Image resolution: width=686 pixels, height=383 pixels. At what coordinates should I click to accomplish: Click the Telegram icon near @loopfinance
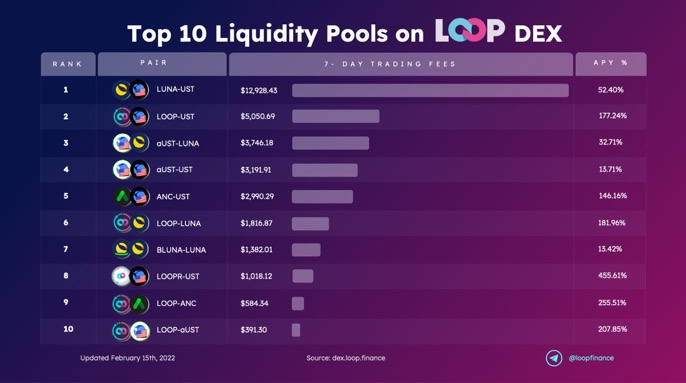coord(554,358)
